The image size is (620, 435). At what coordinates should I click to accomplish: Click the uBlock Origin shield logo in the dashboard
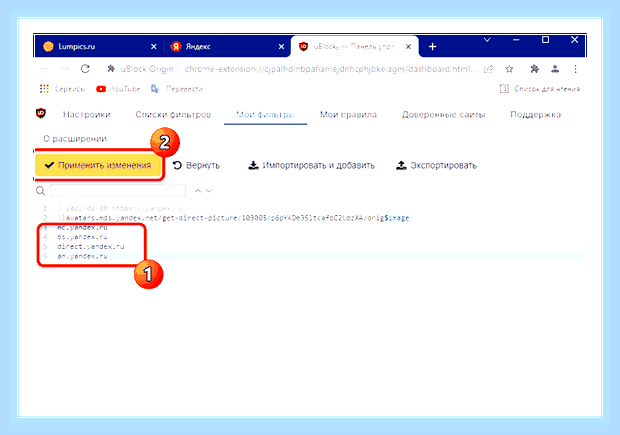pos(41,114)
